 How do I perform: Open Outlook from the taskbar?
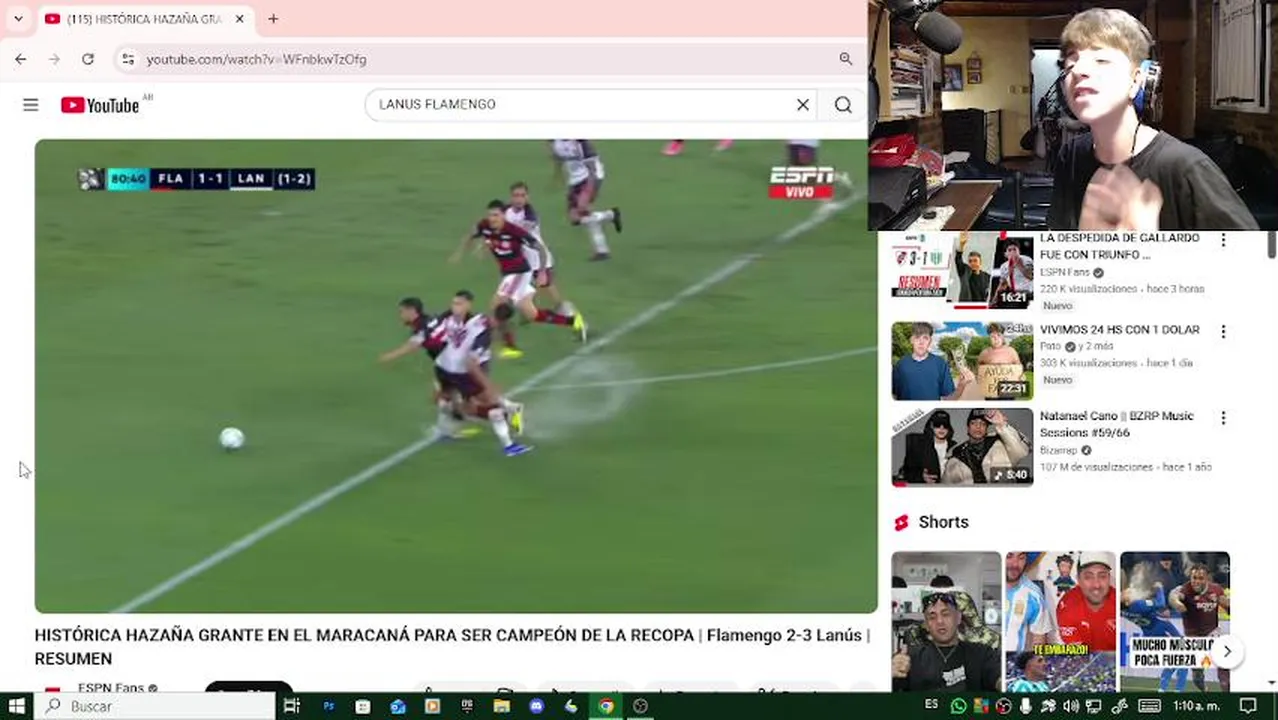coord(397,706)
